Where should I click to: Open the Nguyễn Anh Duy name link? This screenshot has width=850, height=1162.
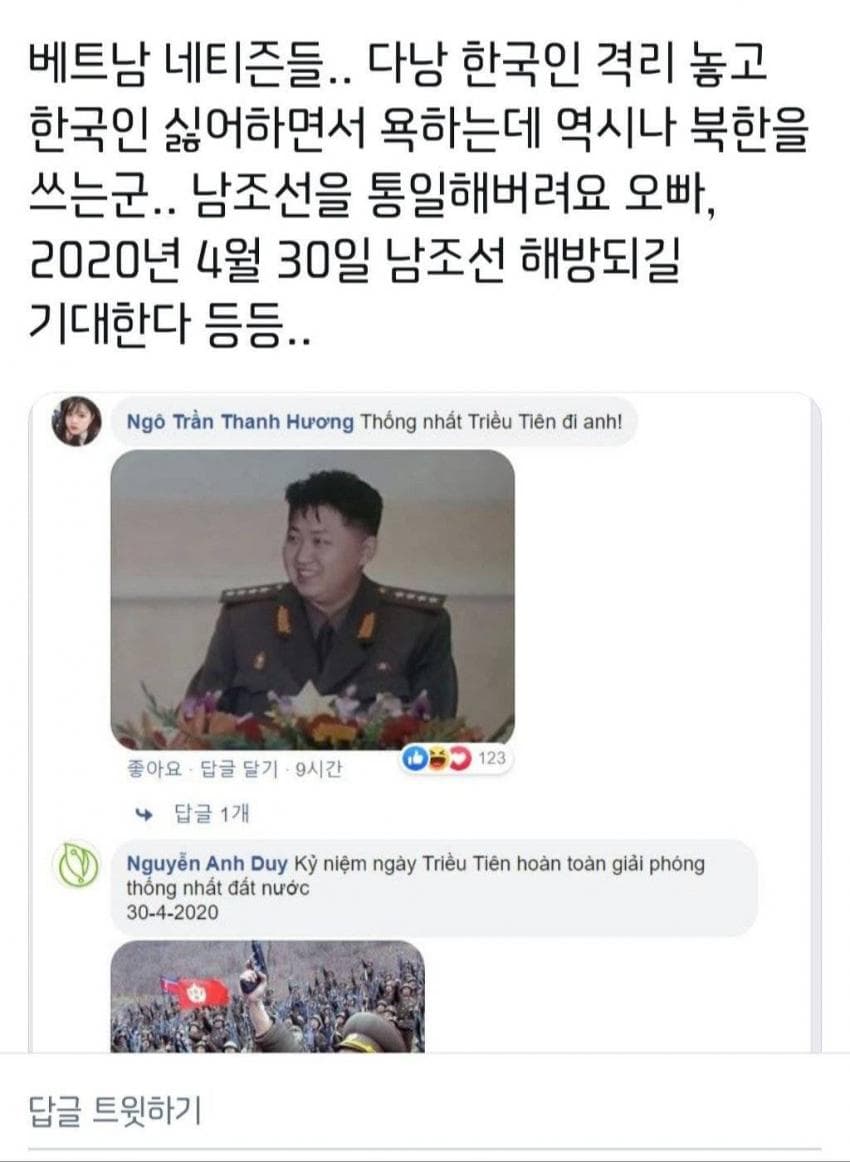pyautogui.click(x=207, y=864)
